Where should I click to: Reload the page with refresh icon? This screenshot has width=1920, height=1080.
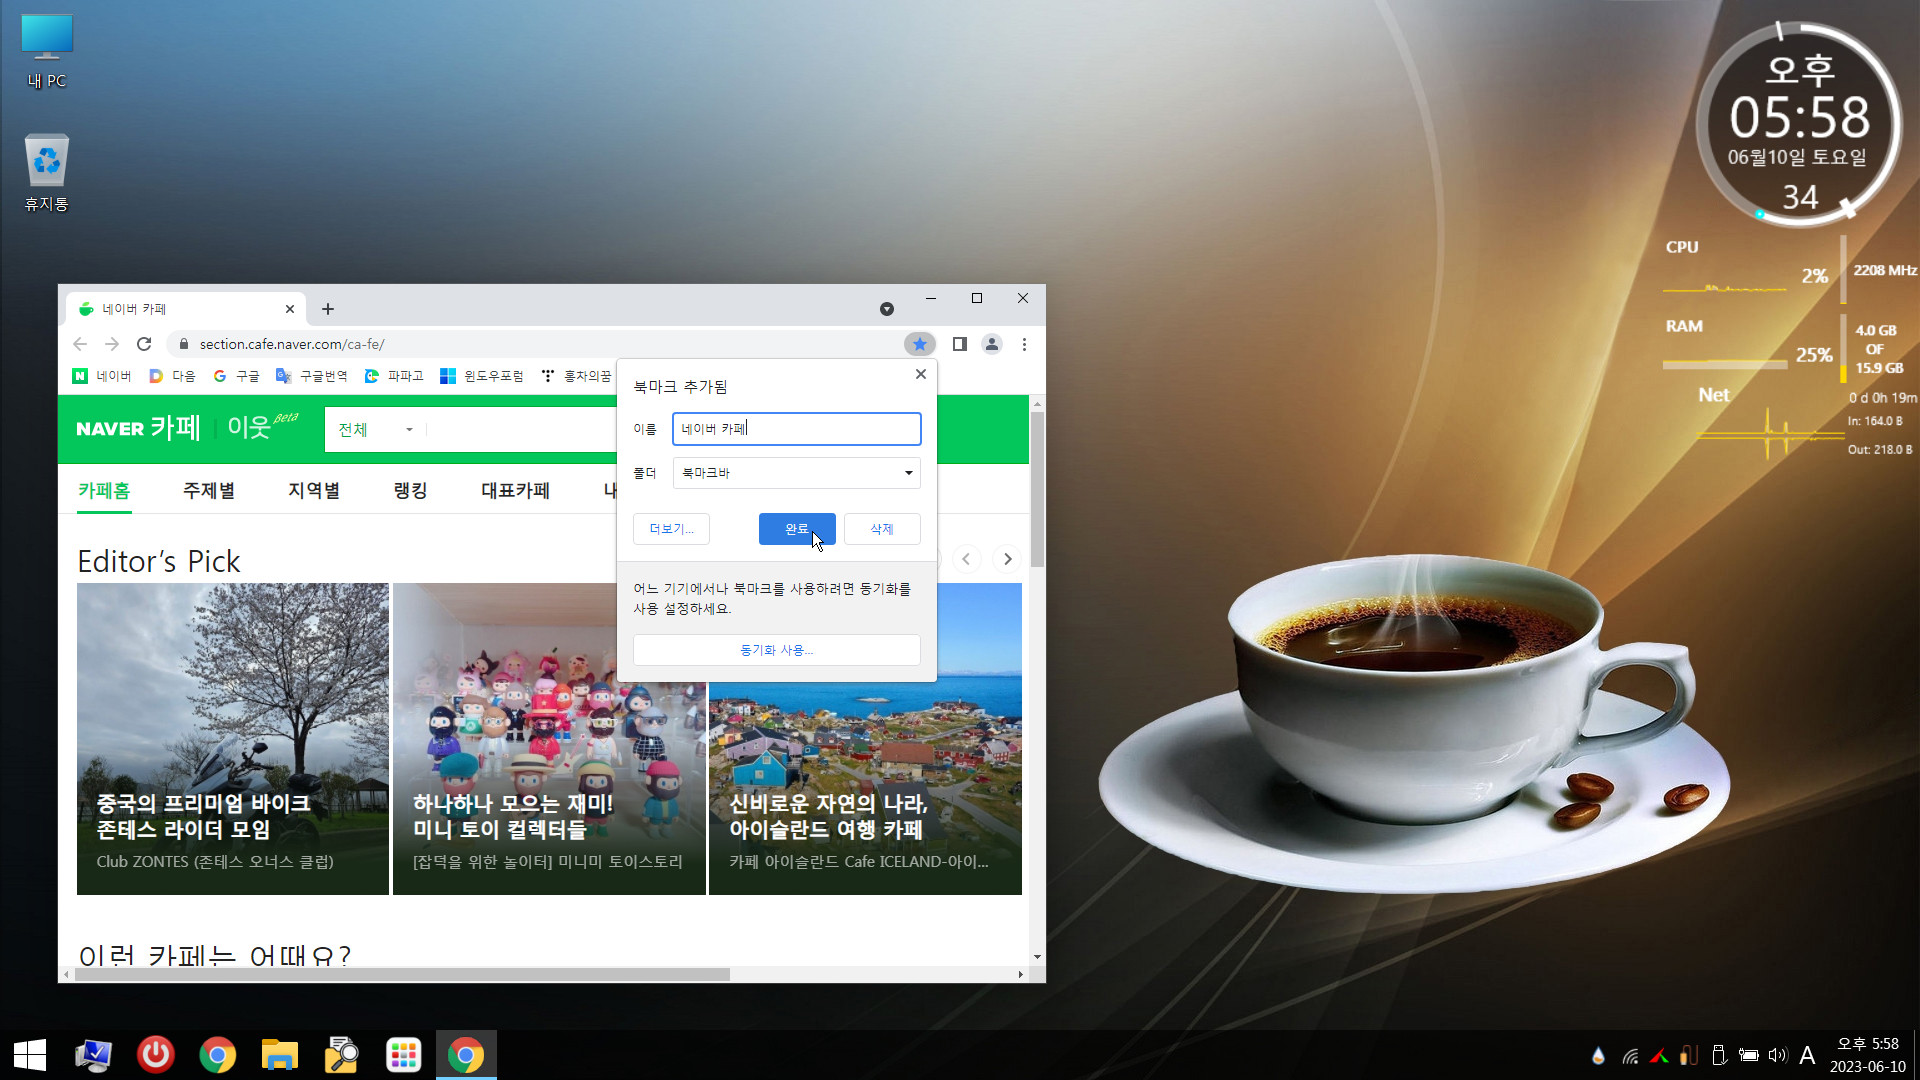click(x=144, y=344)
